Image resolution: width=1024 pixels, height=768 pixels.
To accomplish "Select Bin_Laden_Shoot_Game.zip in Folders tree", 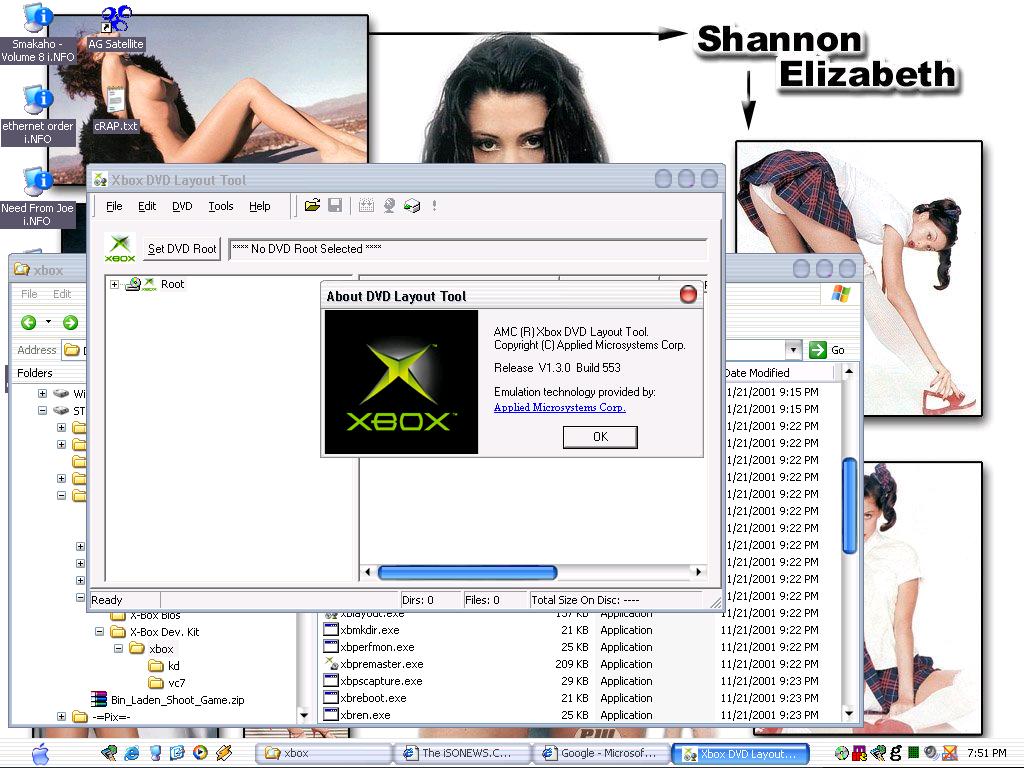I will click(168, 699).
